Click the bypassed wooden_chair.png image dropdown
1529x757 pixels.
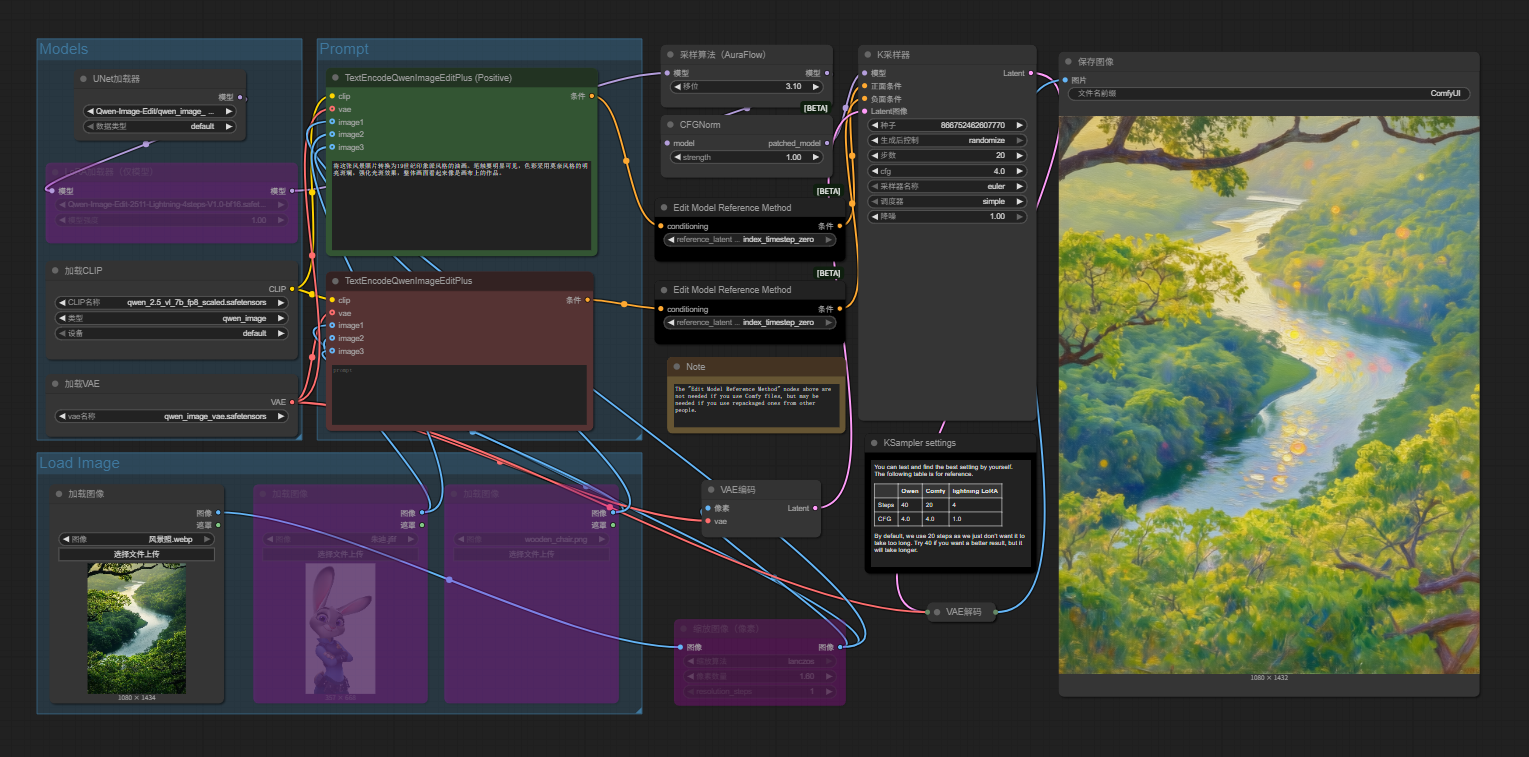coord(532,539)
